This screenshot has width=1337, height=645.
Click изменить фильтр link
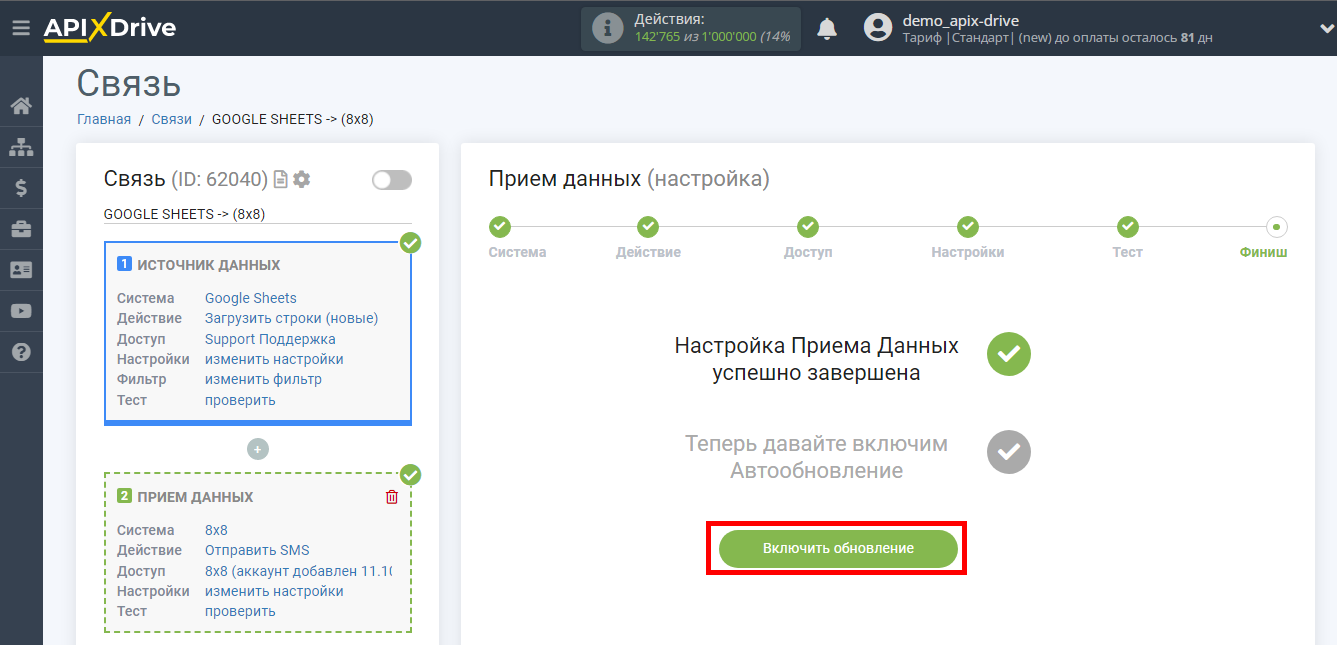[x=263, y=379]
